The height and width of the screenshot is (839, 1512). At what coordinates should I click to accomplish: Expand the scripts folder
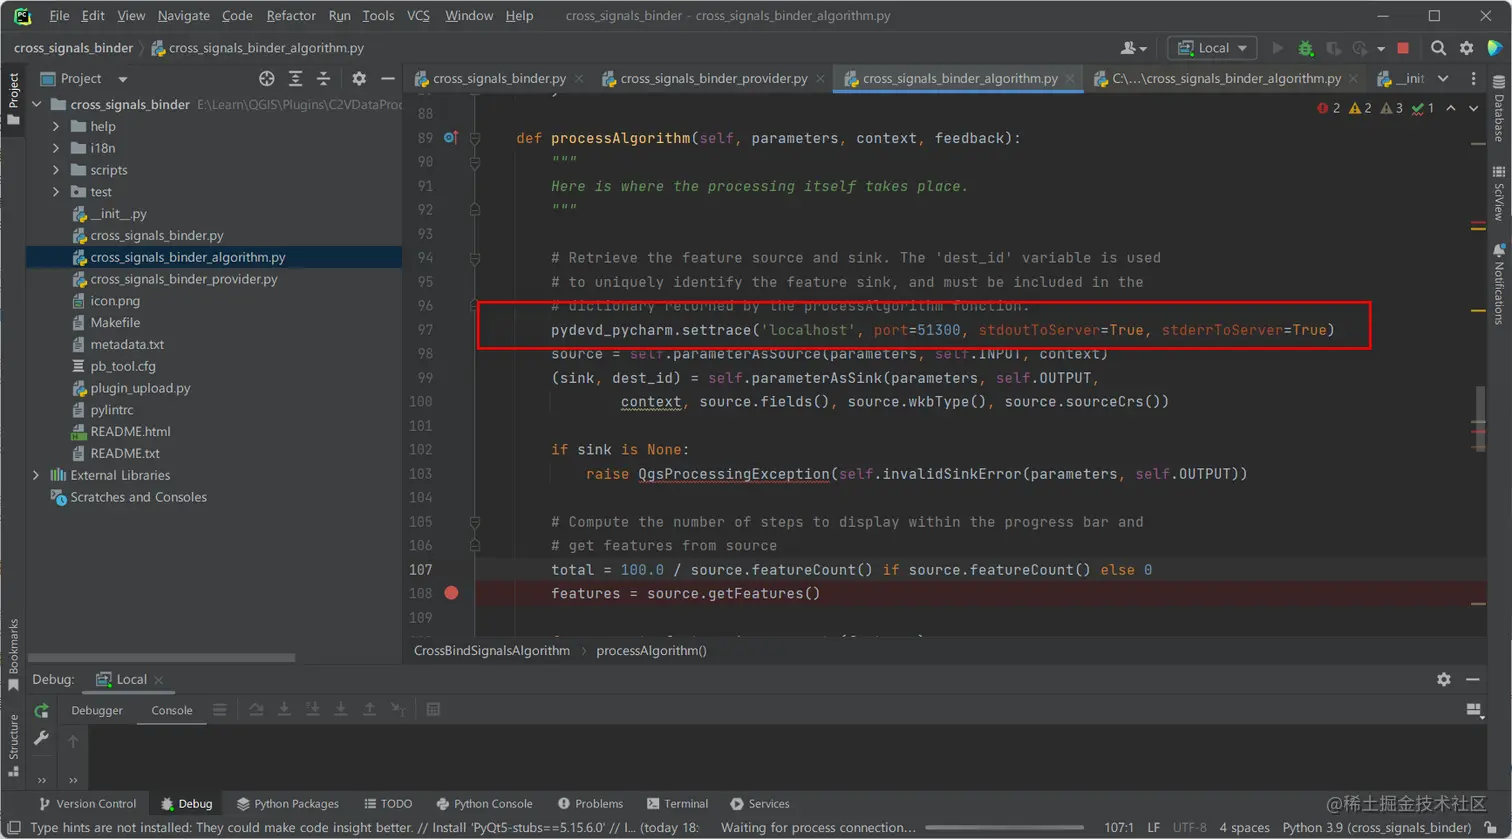(x=56, y=170)
